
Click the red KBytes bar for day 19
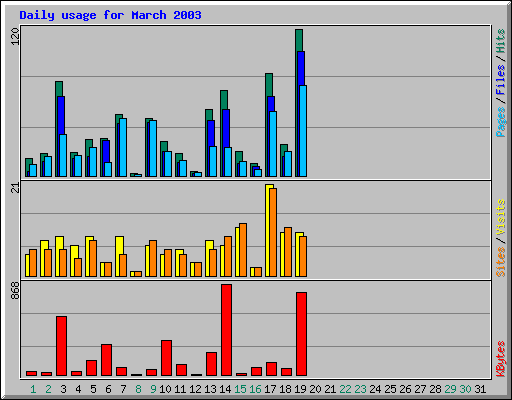pos(302,334)
